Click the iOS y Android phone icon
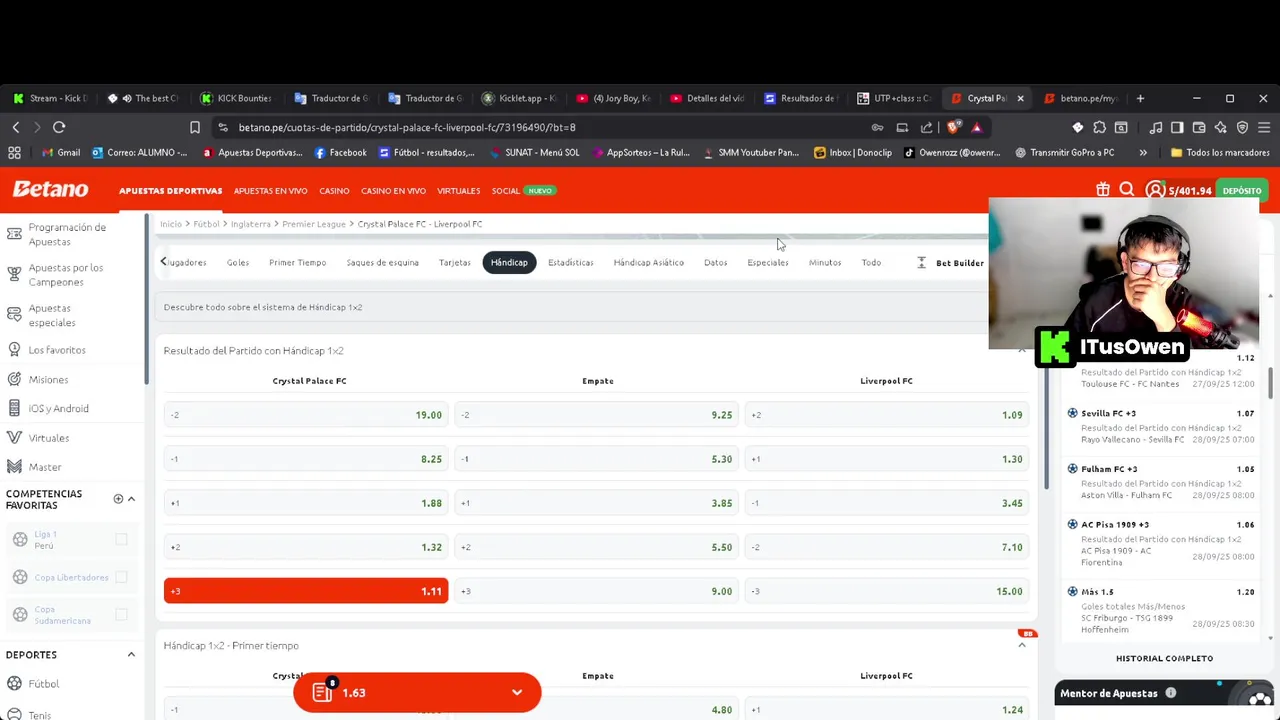The height and width of the screenshot is (720, 1280). point(14,408)
